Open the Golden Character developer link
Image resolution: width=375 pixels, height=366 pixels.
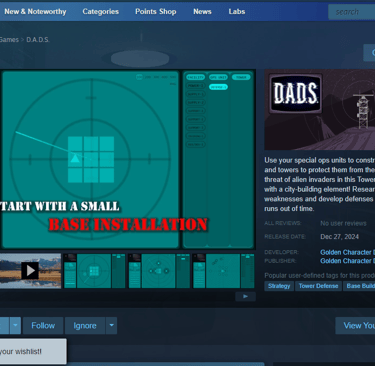[x=347, y=252]
